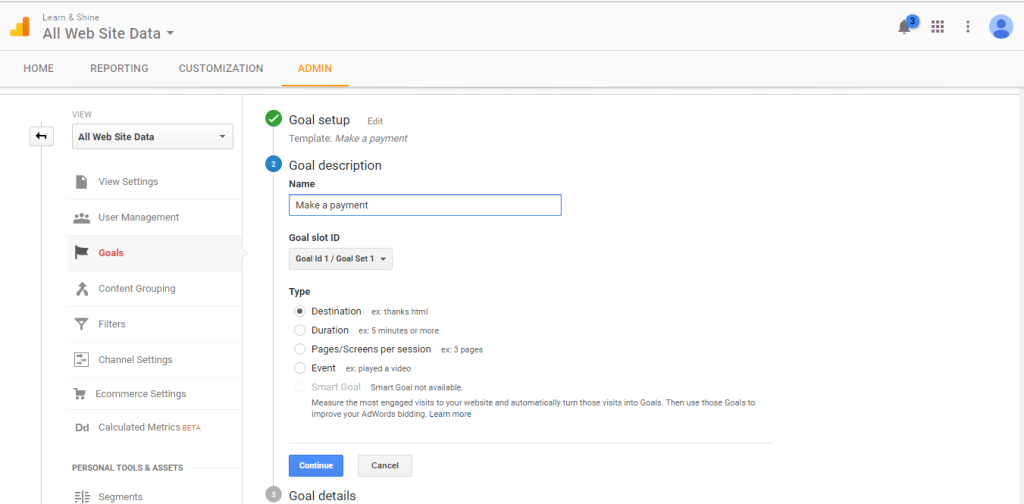Click the View Settings document icon

[x=82, y=181]
